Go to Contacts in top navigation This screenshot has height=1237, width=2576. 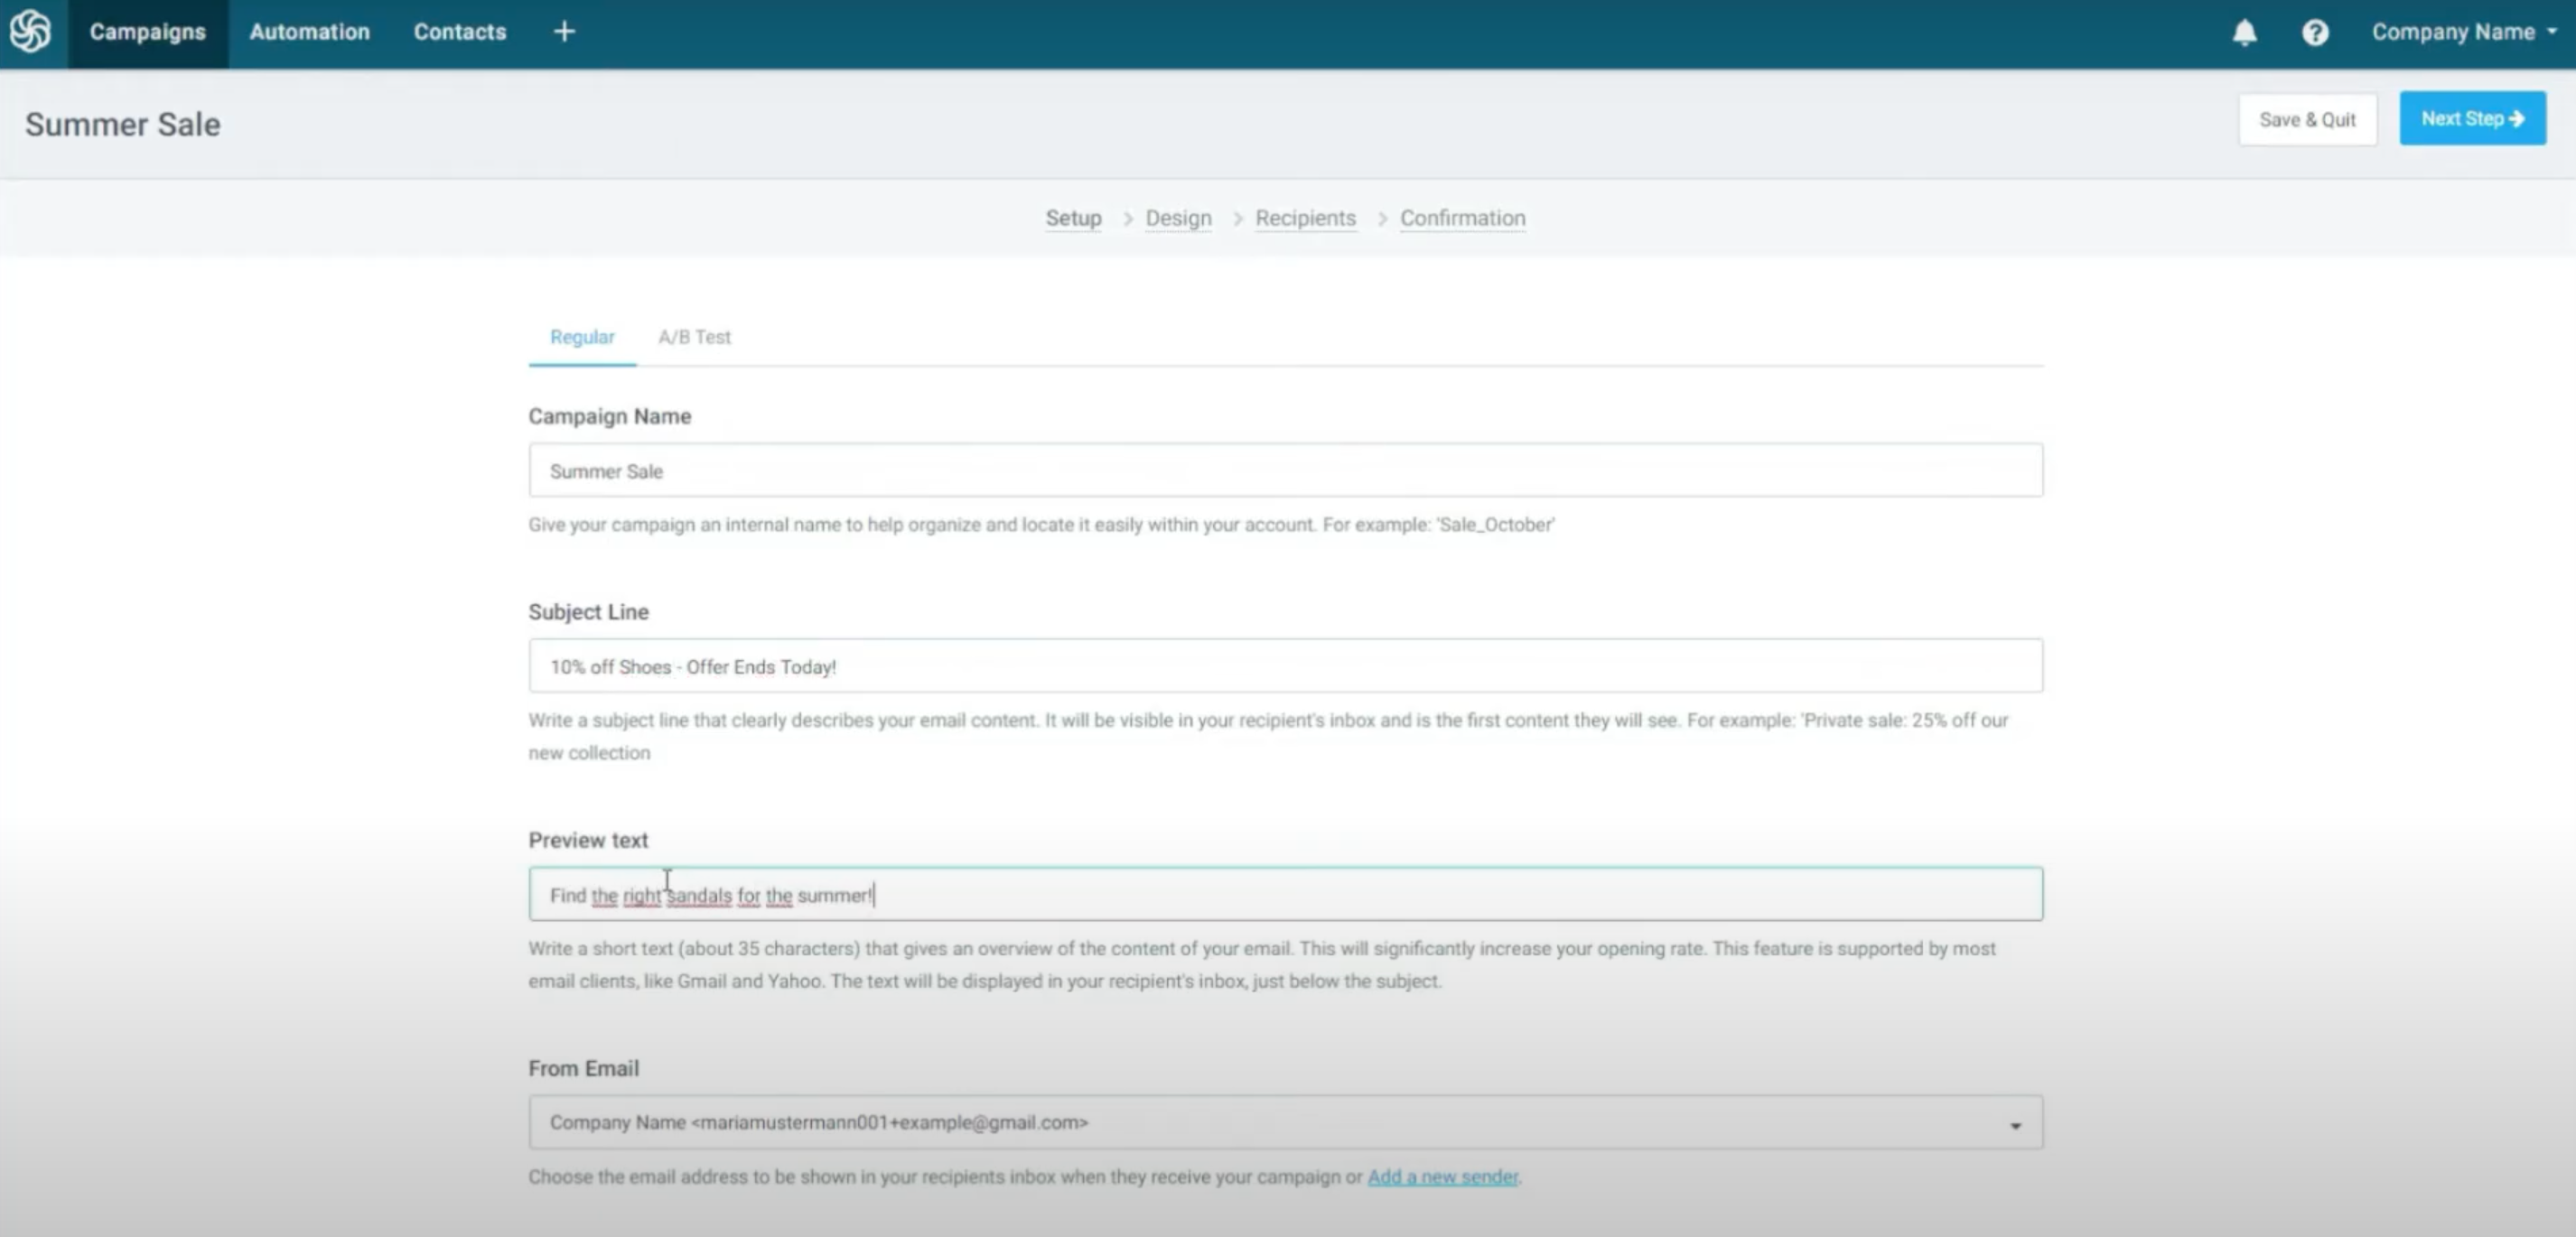click(x=459, y=32)
